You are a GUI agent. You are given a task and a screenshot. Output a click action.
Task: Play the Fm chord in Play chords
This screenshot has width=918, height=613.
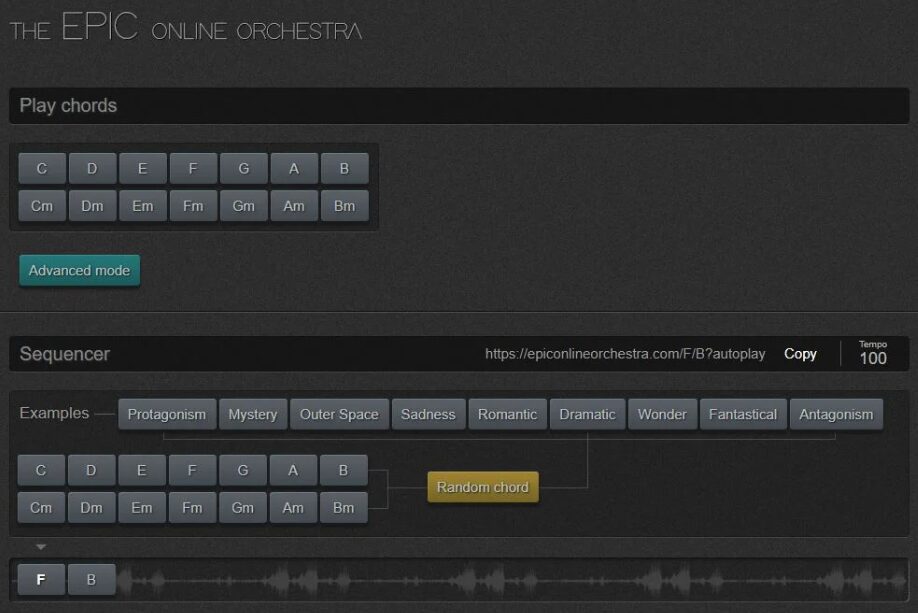[x=192, y=205]
